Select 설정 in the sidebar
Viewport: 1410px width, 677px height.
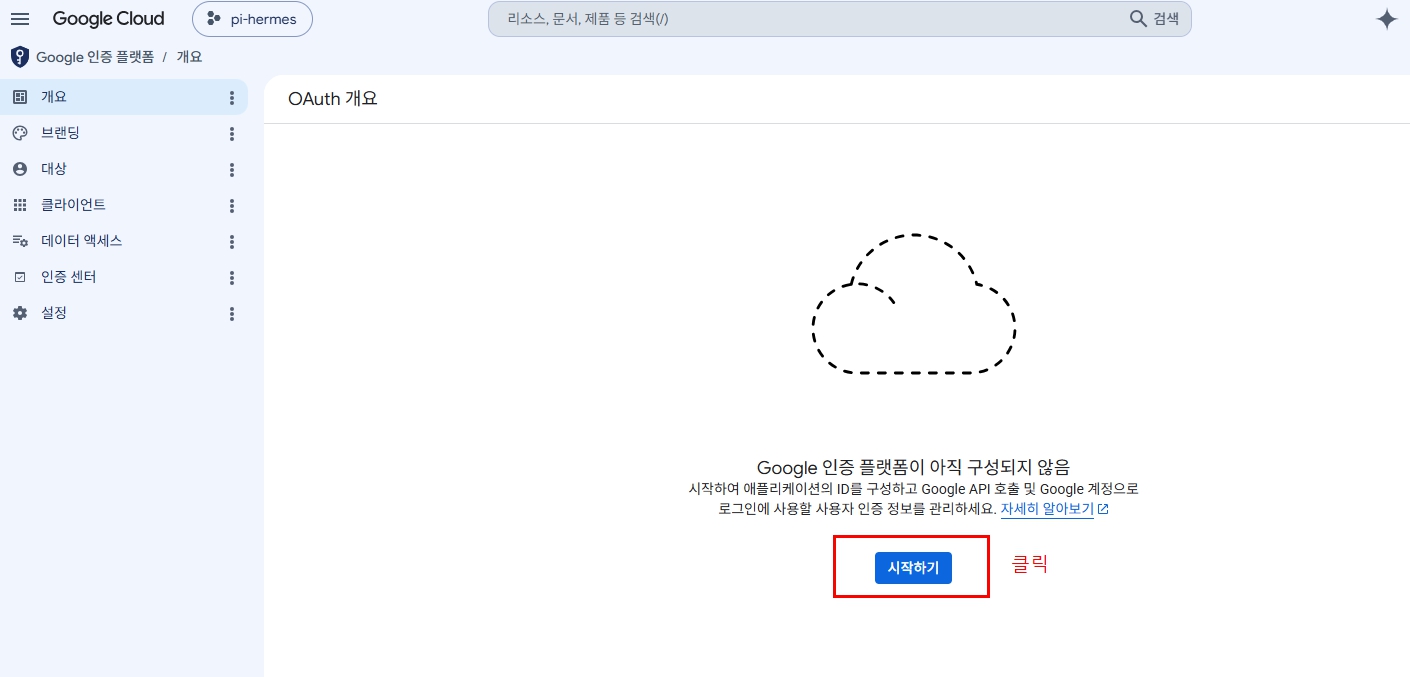pos(124,313)
